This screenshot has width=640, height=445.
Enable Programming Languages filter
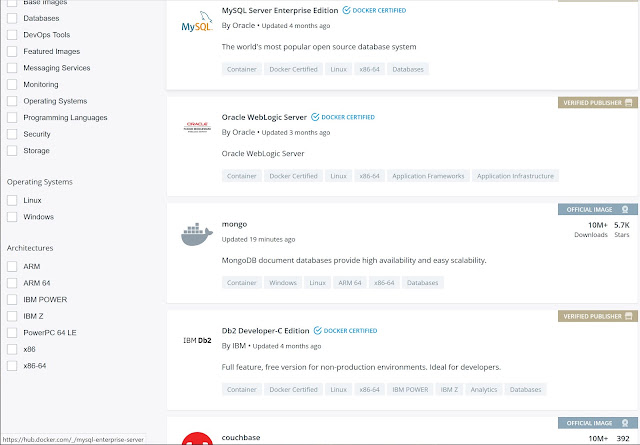[x=12, y=118]
